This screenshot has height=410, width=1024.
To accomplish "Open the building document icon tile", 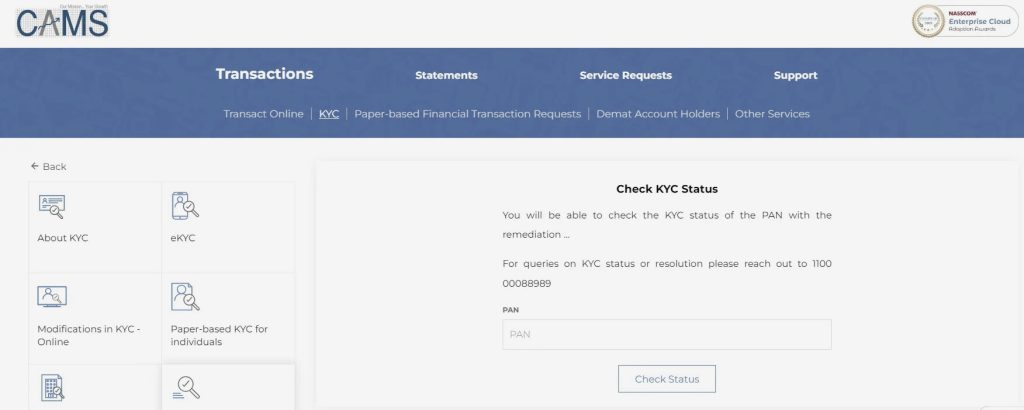I will (52, 387).
